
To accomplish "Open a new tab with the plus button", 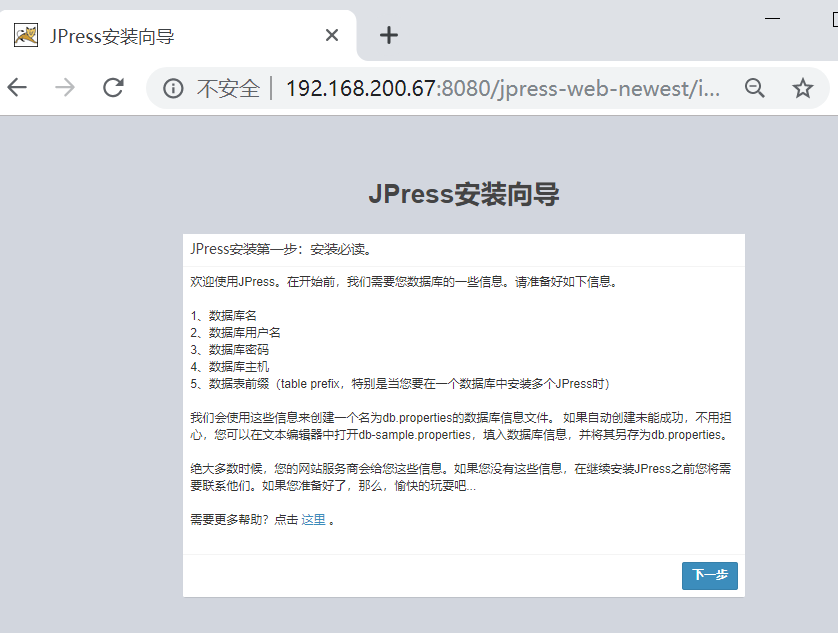I will point(389,36).
